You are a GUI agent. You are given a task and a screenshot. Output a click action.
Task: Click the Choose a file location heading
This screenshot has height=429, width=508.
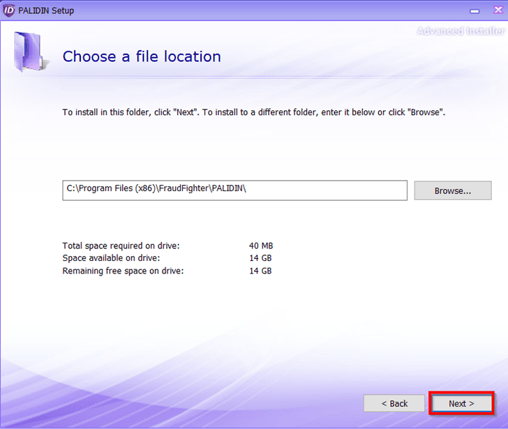point(142,56)
